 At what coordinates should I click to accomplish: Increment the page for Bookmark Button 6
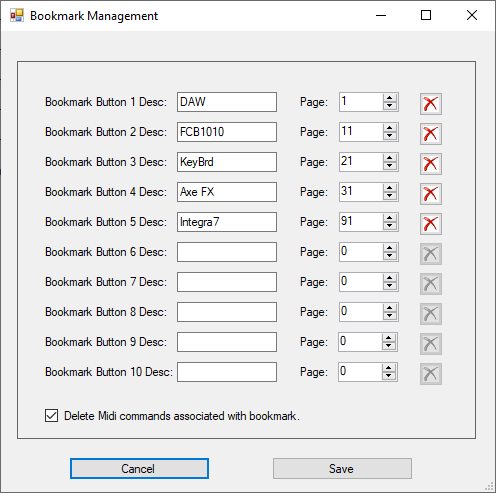point(389,248)
